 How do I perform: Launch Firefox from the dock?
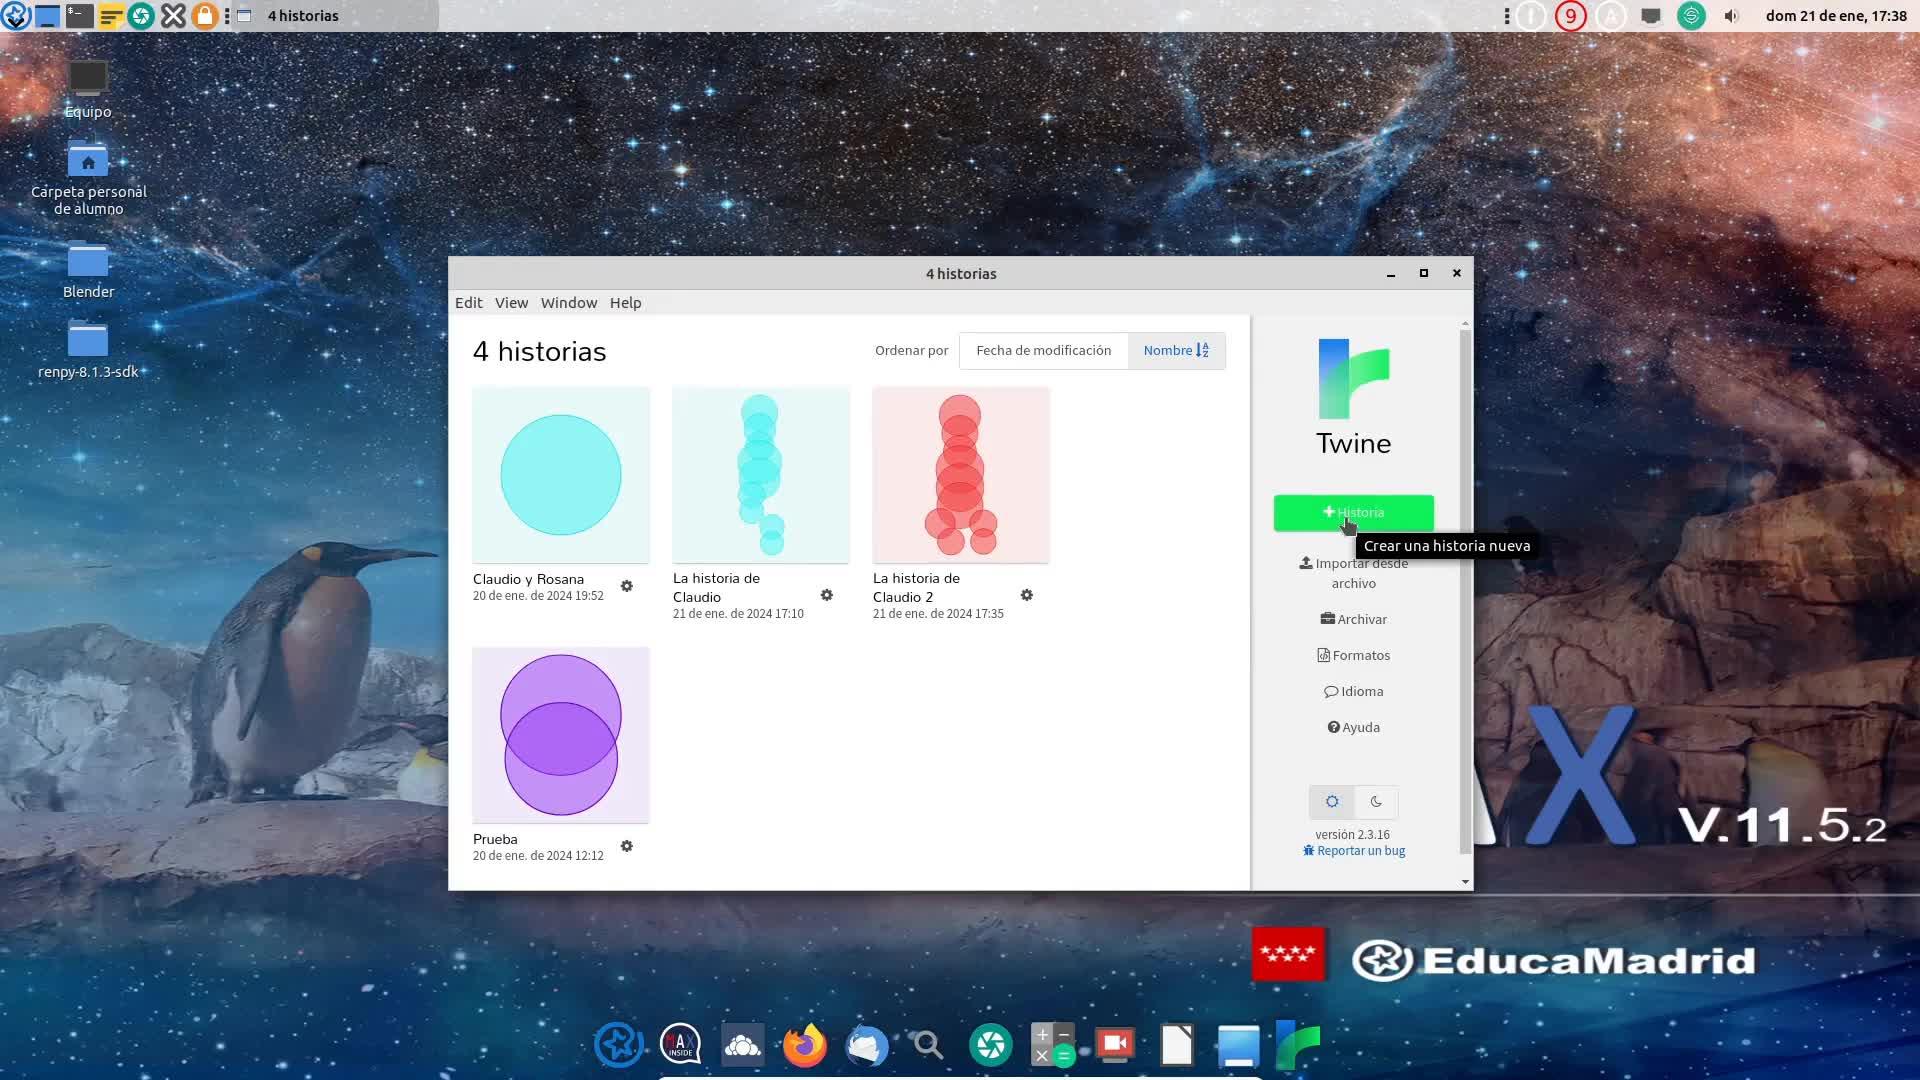[x=804, y=1045]
